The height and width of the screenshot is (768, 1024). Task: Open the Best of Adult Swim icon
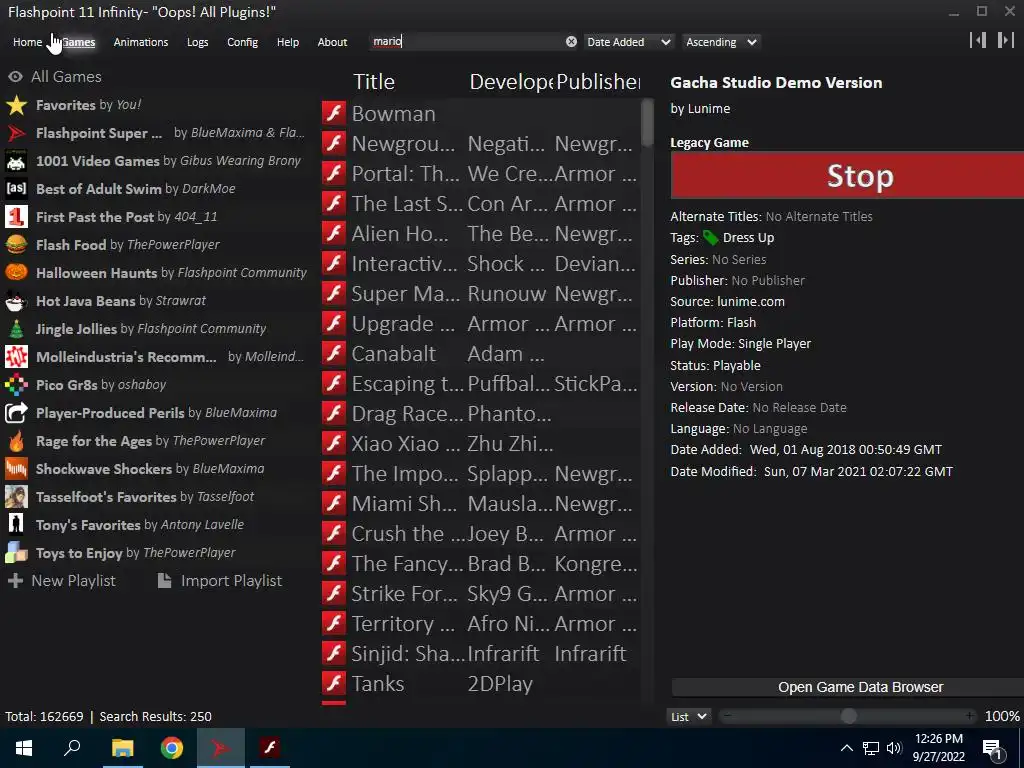[16, 189]
